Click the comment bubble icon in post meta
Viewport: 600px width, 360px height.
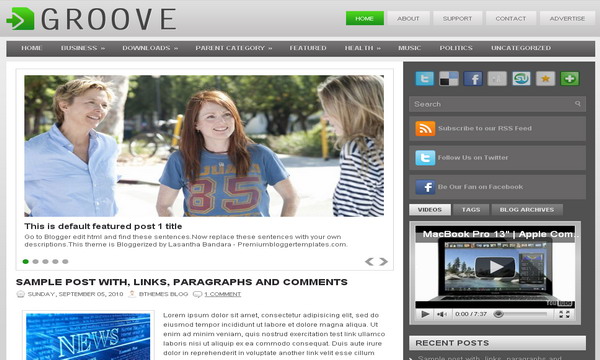[197, 294]
